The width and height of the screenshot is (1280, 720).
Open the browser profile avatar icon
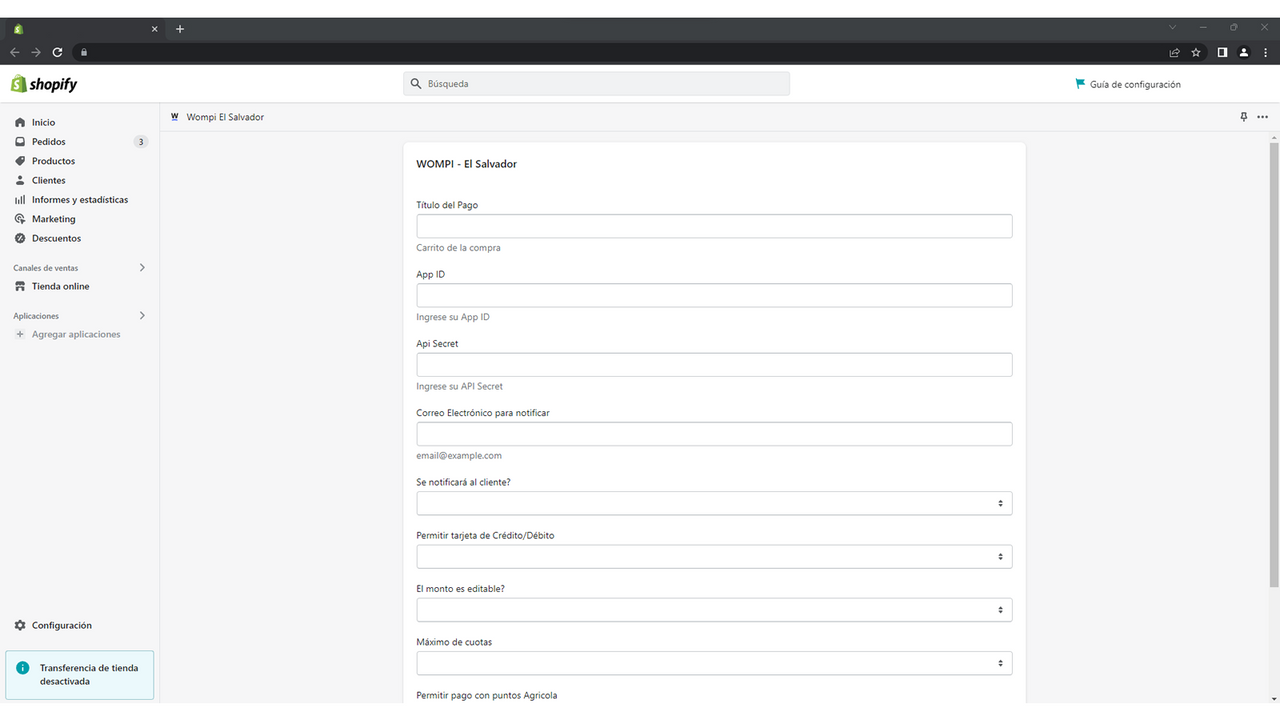[1244, 53]
